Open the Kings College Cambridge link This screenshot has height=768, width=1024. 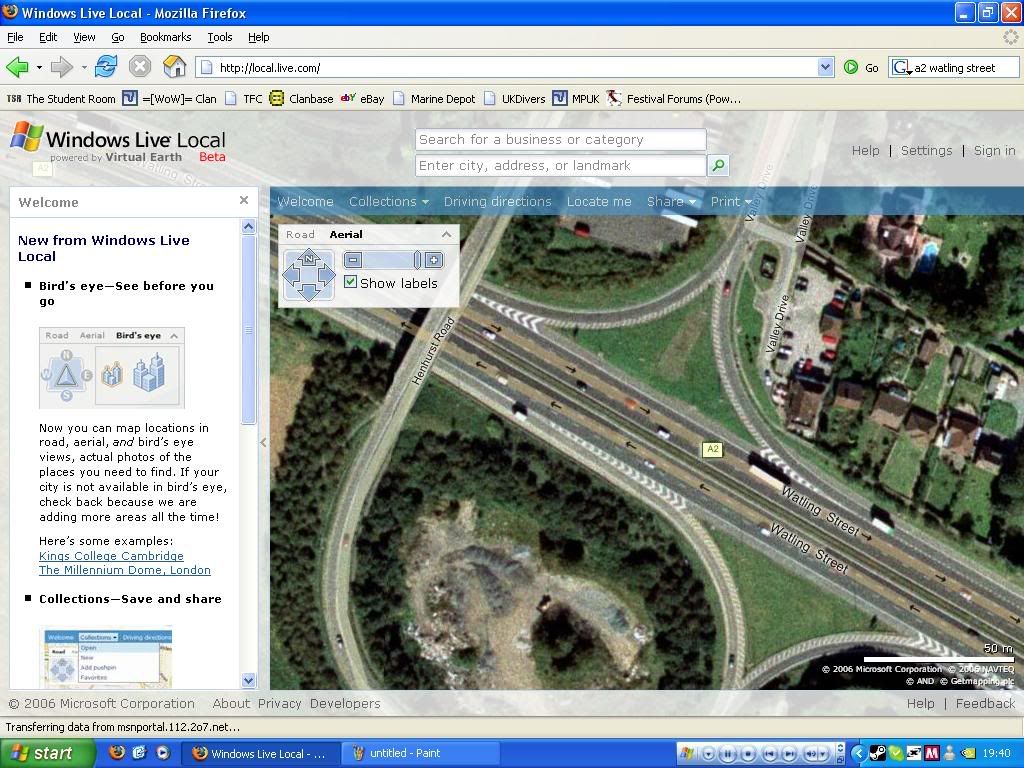pyautogui.click(x=111, y=556)
